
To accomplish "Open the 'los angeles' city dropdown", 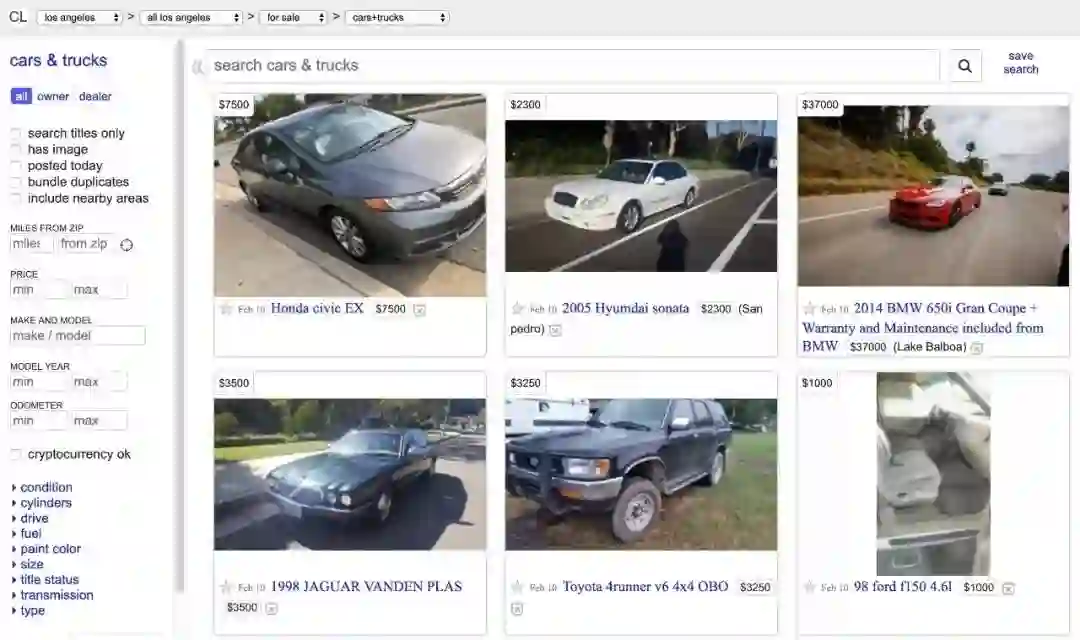I will point(79,17).
